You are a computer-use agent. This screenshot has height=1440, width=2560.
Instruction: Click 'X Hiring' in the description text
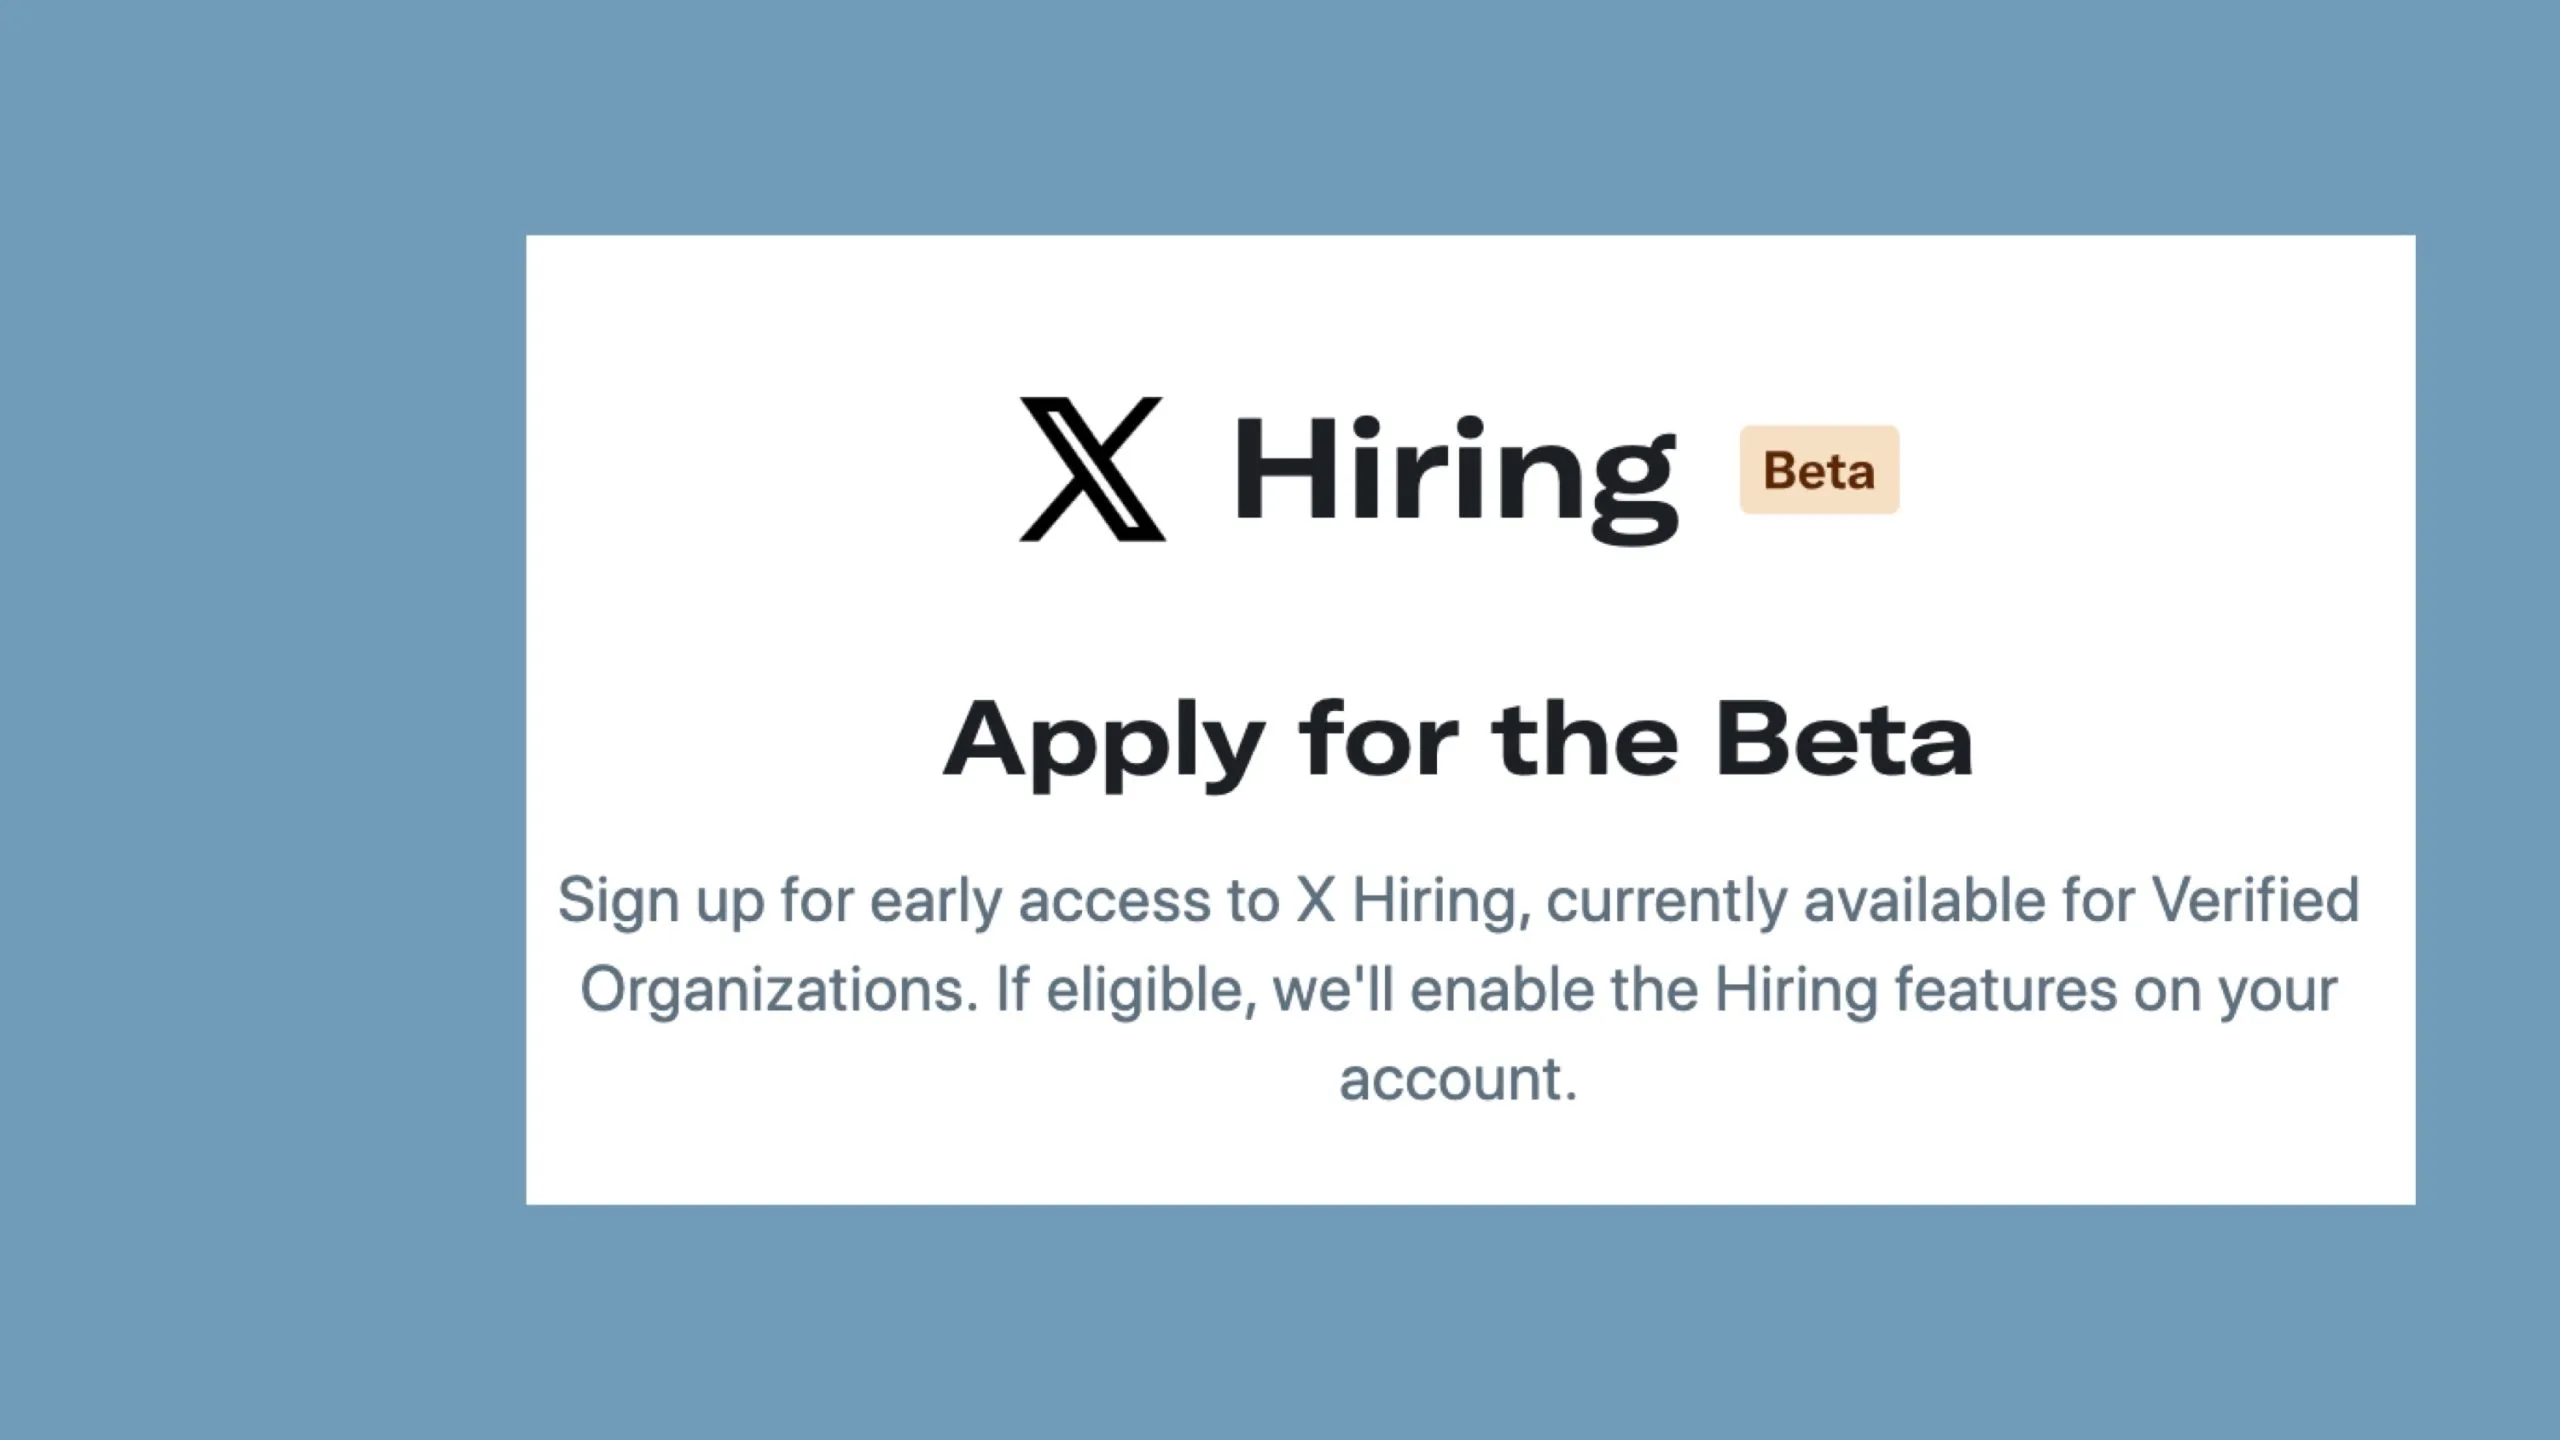point(1412,900)
